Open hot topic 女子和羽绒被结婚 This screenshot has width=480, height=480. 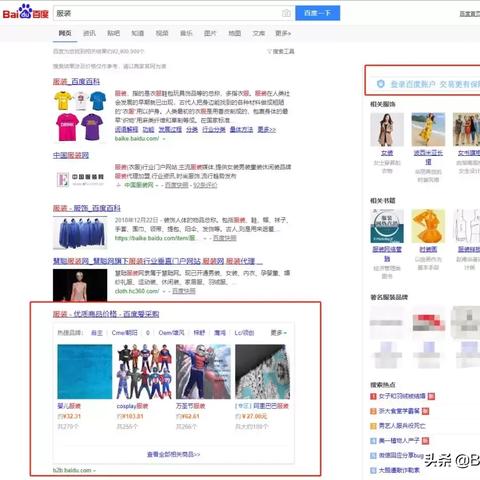coord(402,396)
